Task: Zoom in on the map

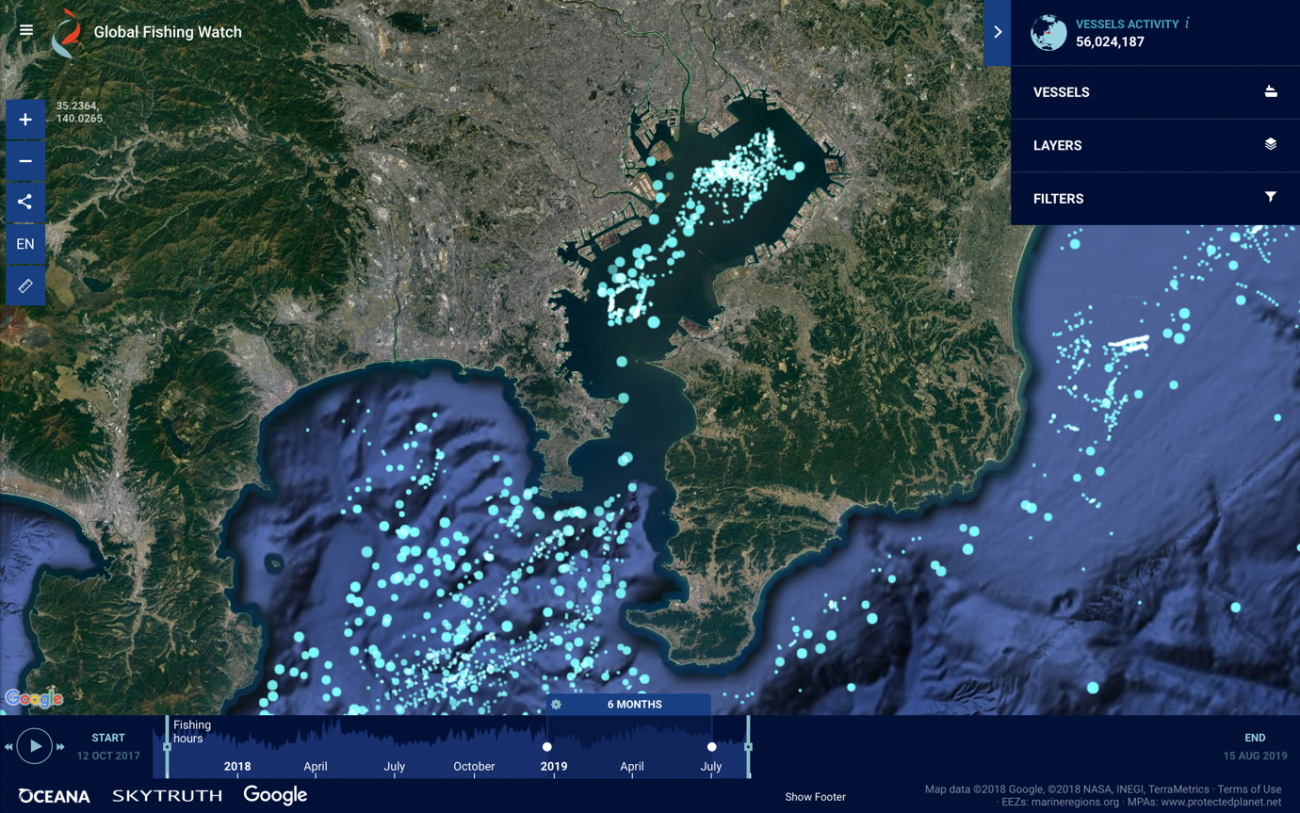Action: tap(25, 120)
